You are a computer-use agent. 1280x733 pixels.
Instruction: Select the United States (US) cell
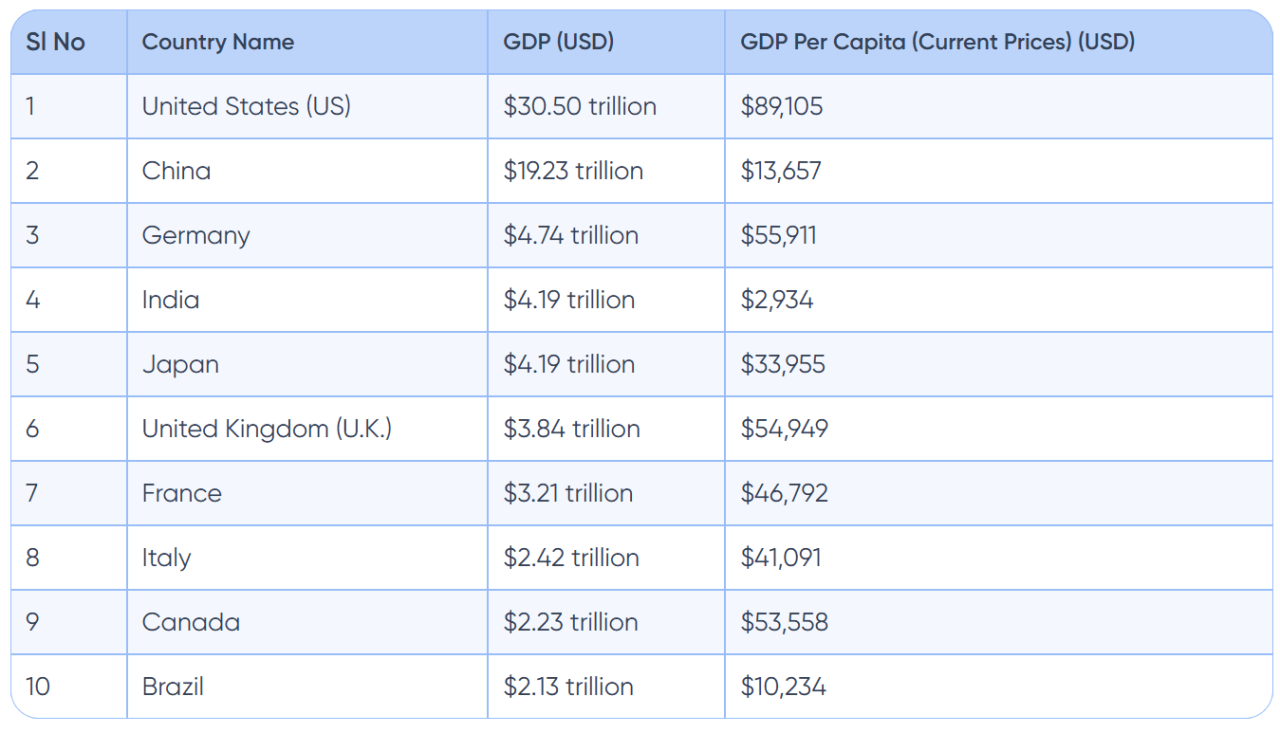point(246,106)
